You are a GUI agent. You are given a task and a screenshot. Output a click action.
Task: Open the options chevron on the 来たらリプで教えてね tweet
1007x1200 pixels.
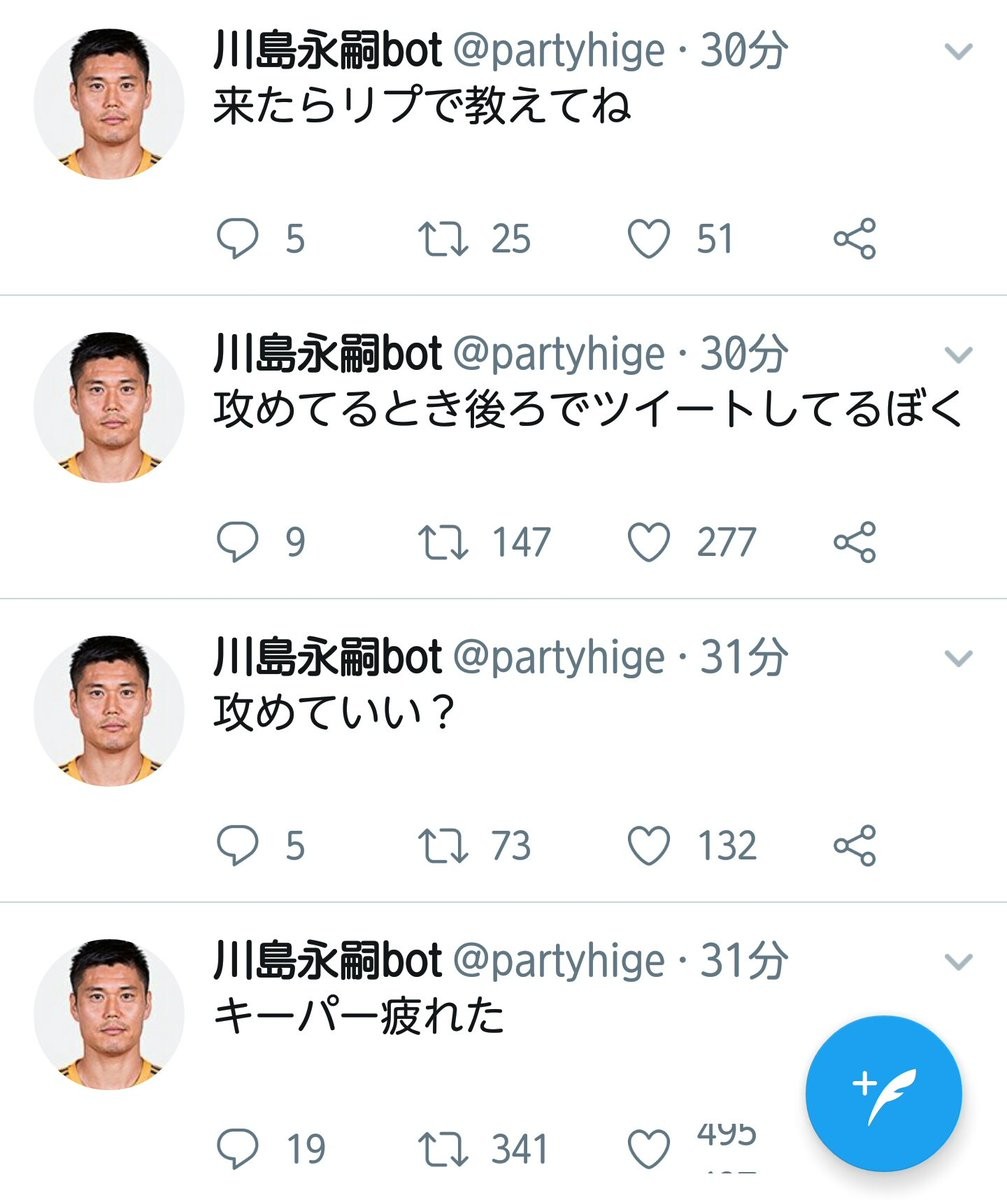coord(958,52)
